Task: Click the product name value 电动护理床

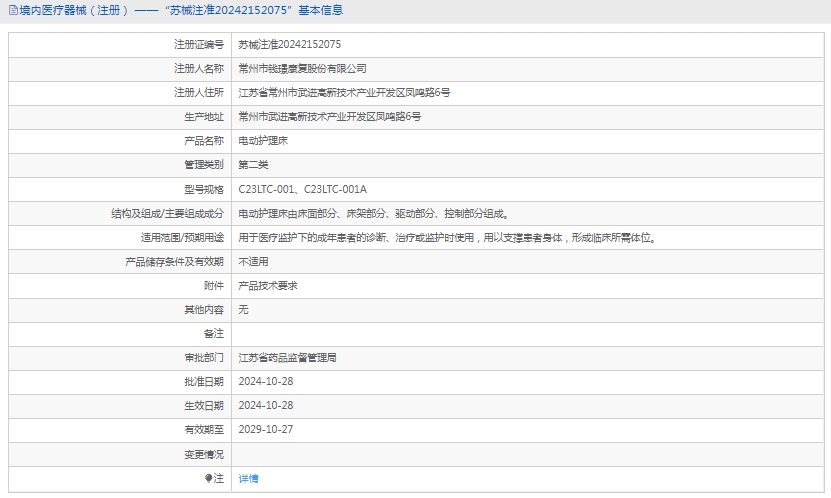Action: point(263,141)
